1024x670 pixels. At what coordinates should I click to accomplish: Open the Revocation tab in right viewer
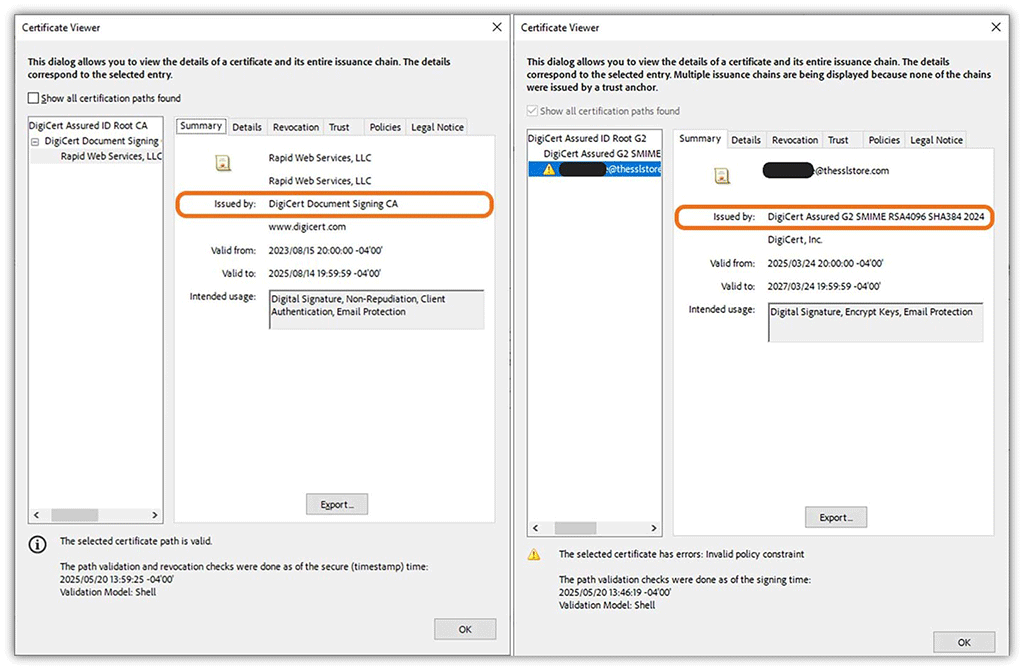(x=795, y=140)
